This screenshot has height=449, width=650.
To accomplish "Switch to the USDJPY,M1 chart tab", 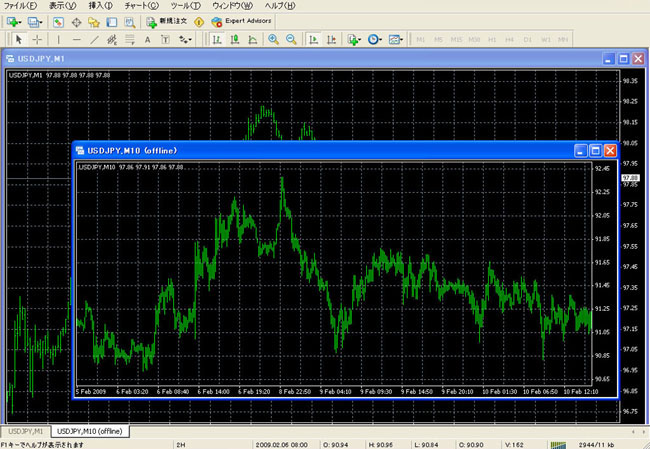I will [26, 431].
